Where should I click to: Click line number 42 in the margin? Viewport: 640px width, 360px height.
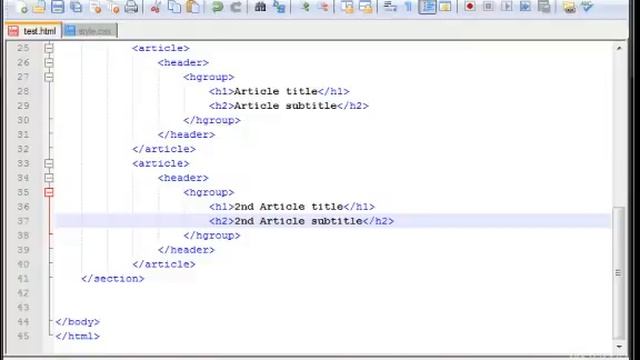pyautogui.click(x=23, y=293)
